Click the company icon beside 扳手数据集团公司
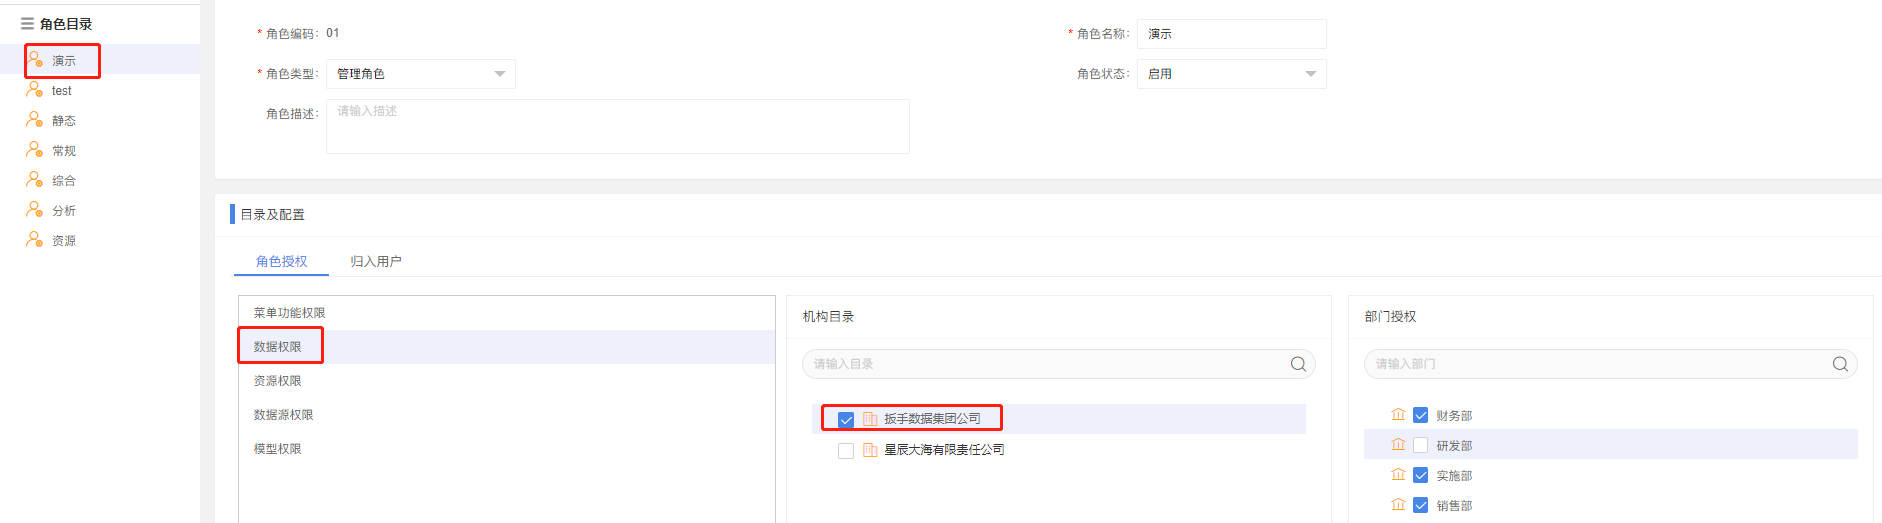Screen dimensions: 1882x523 coord(870,419)
